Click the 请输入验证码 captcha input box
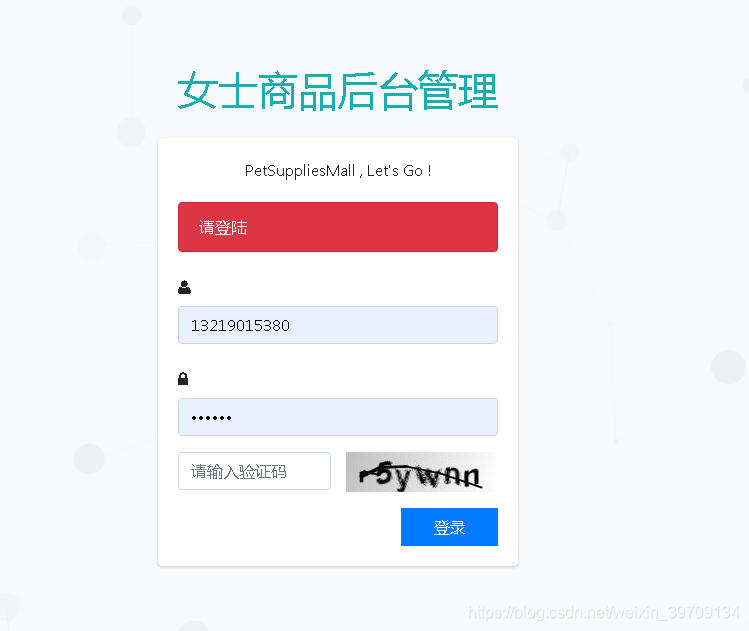 click(255, 471)
